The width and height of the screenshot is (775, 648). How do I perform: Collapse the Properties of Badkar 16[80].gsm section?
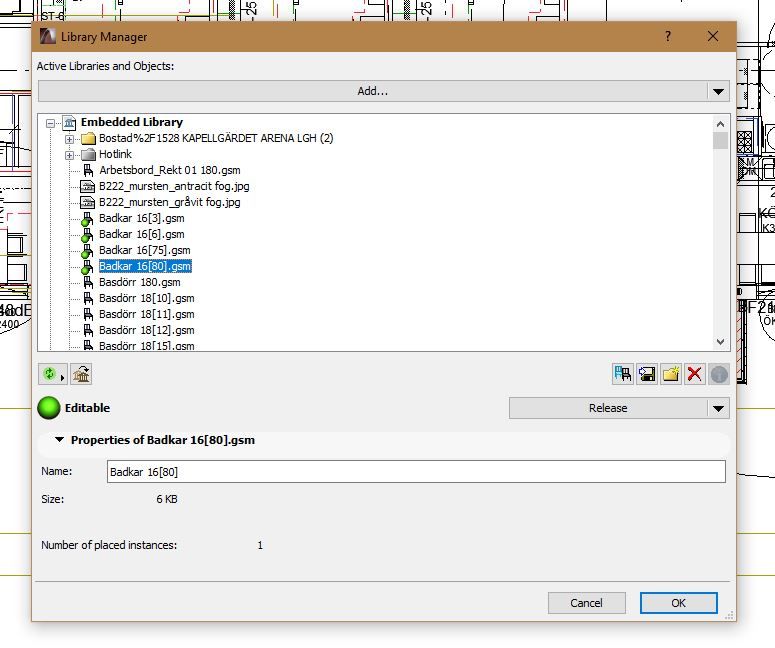(x=59, y=439)
